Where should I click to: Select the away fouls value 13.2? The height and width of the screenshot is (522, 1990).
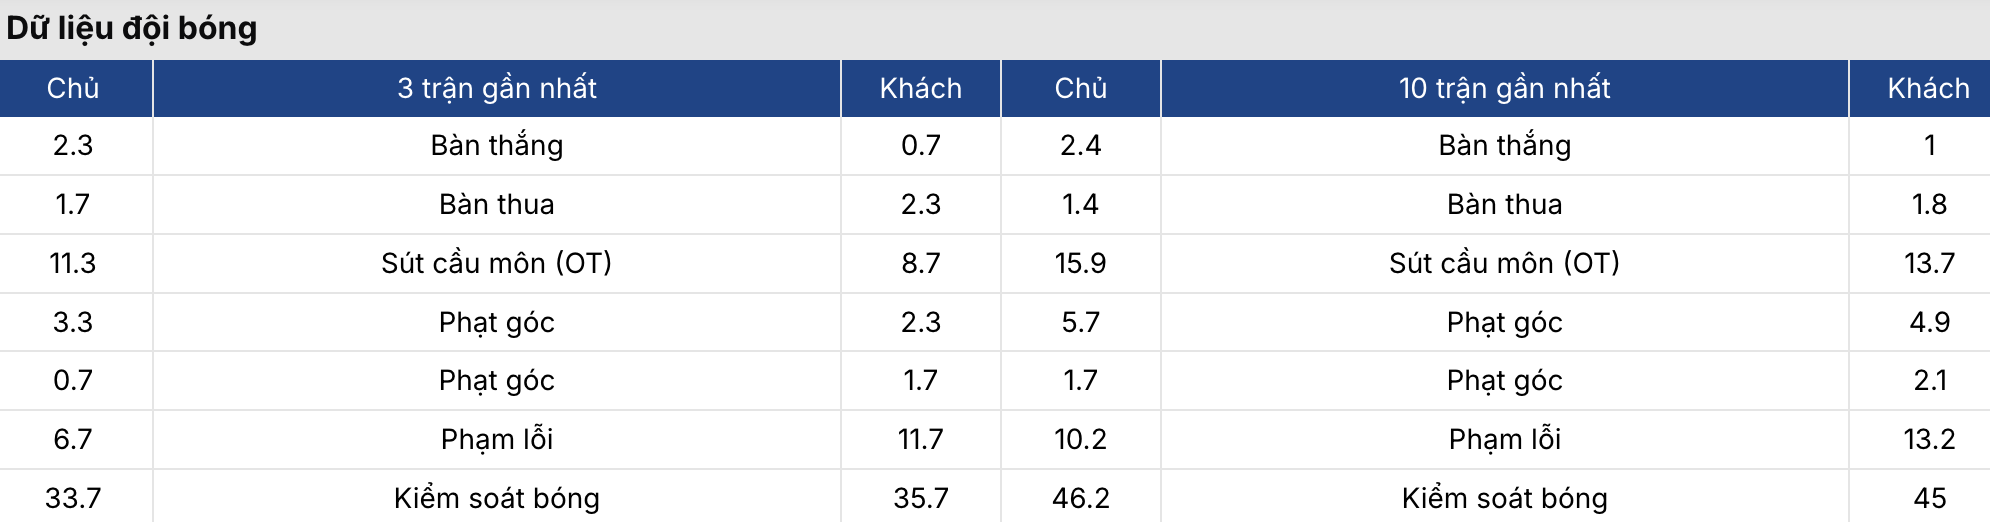(1929, 439)
